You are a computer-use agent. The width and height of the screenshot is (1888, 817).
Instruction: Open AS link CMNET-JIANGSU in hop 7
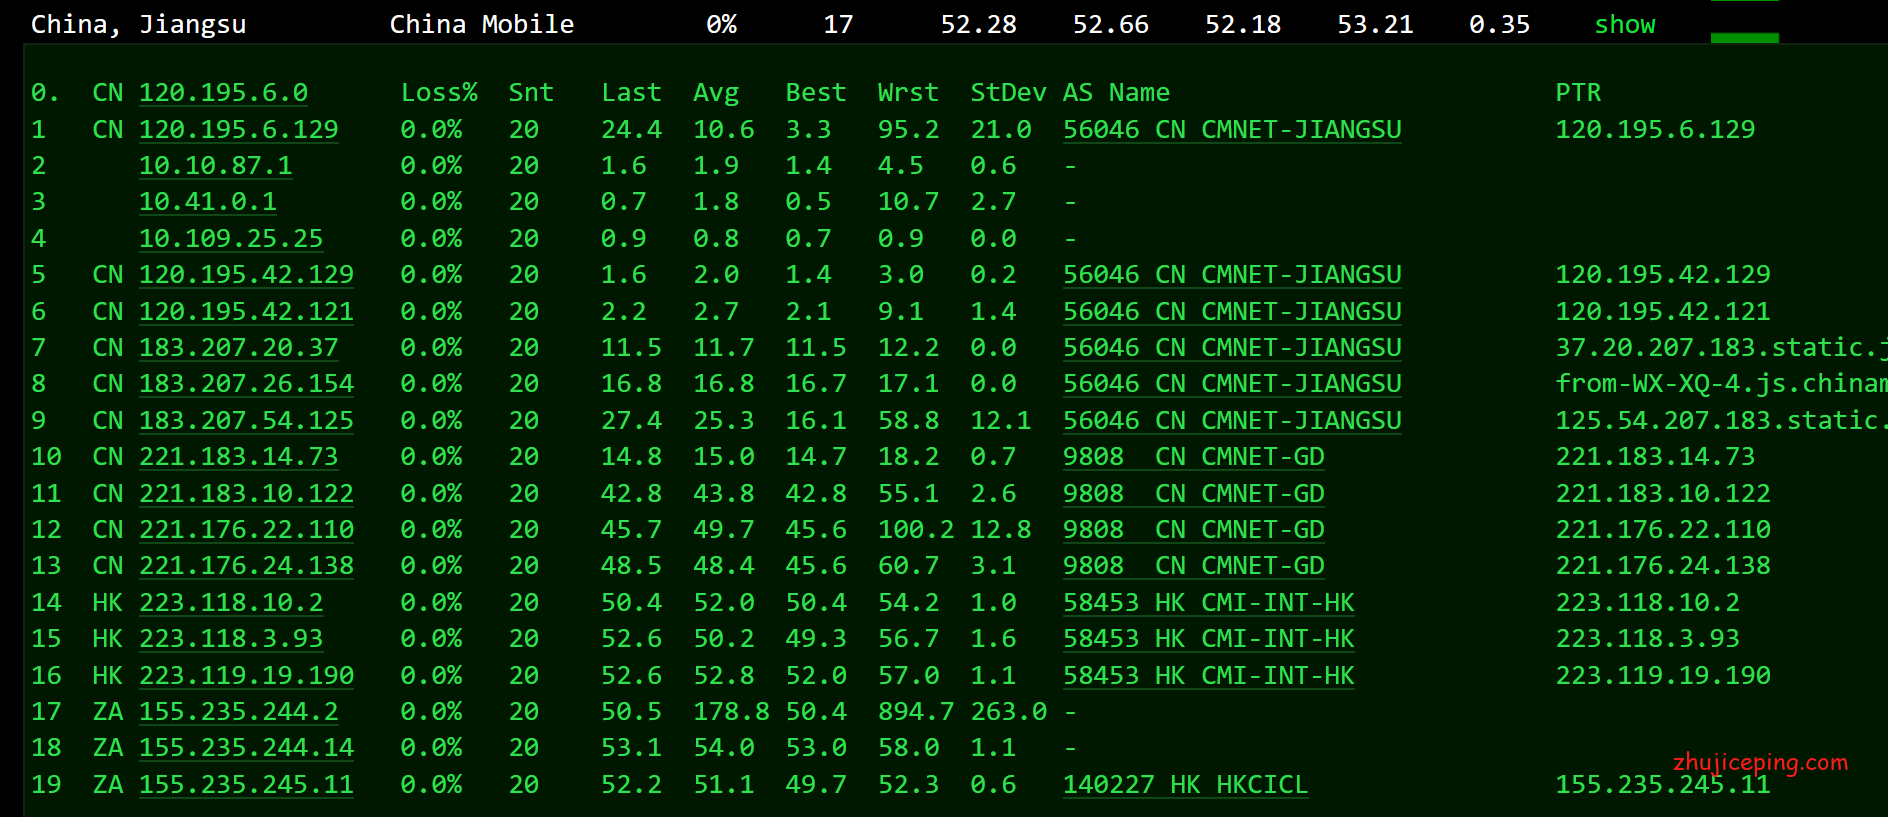pyautogui.click(x=1232, y=348)
